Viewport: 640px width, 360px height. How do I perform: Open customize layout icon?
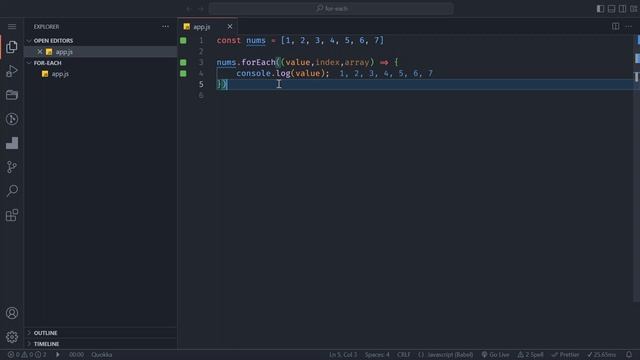(x=633, y=9)
